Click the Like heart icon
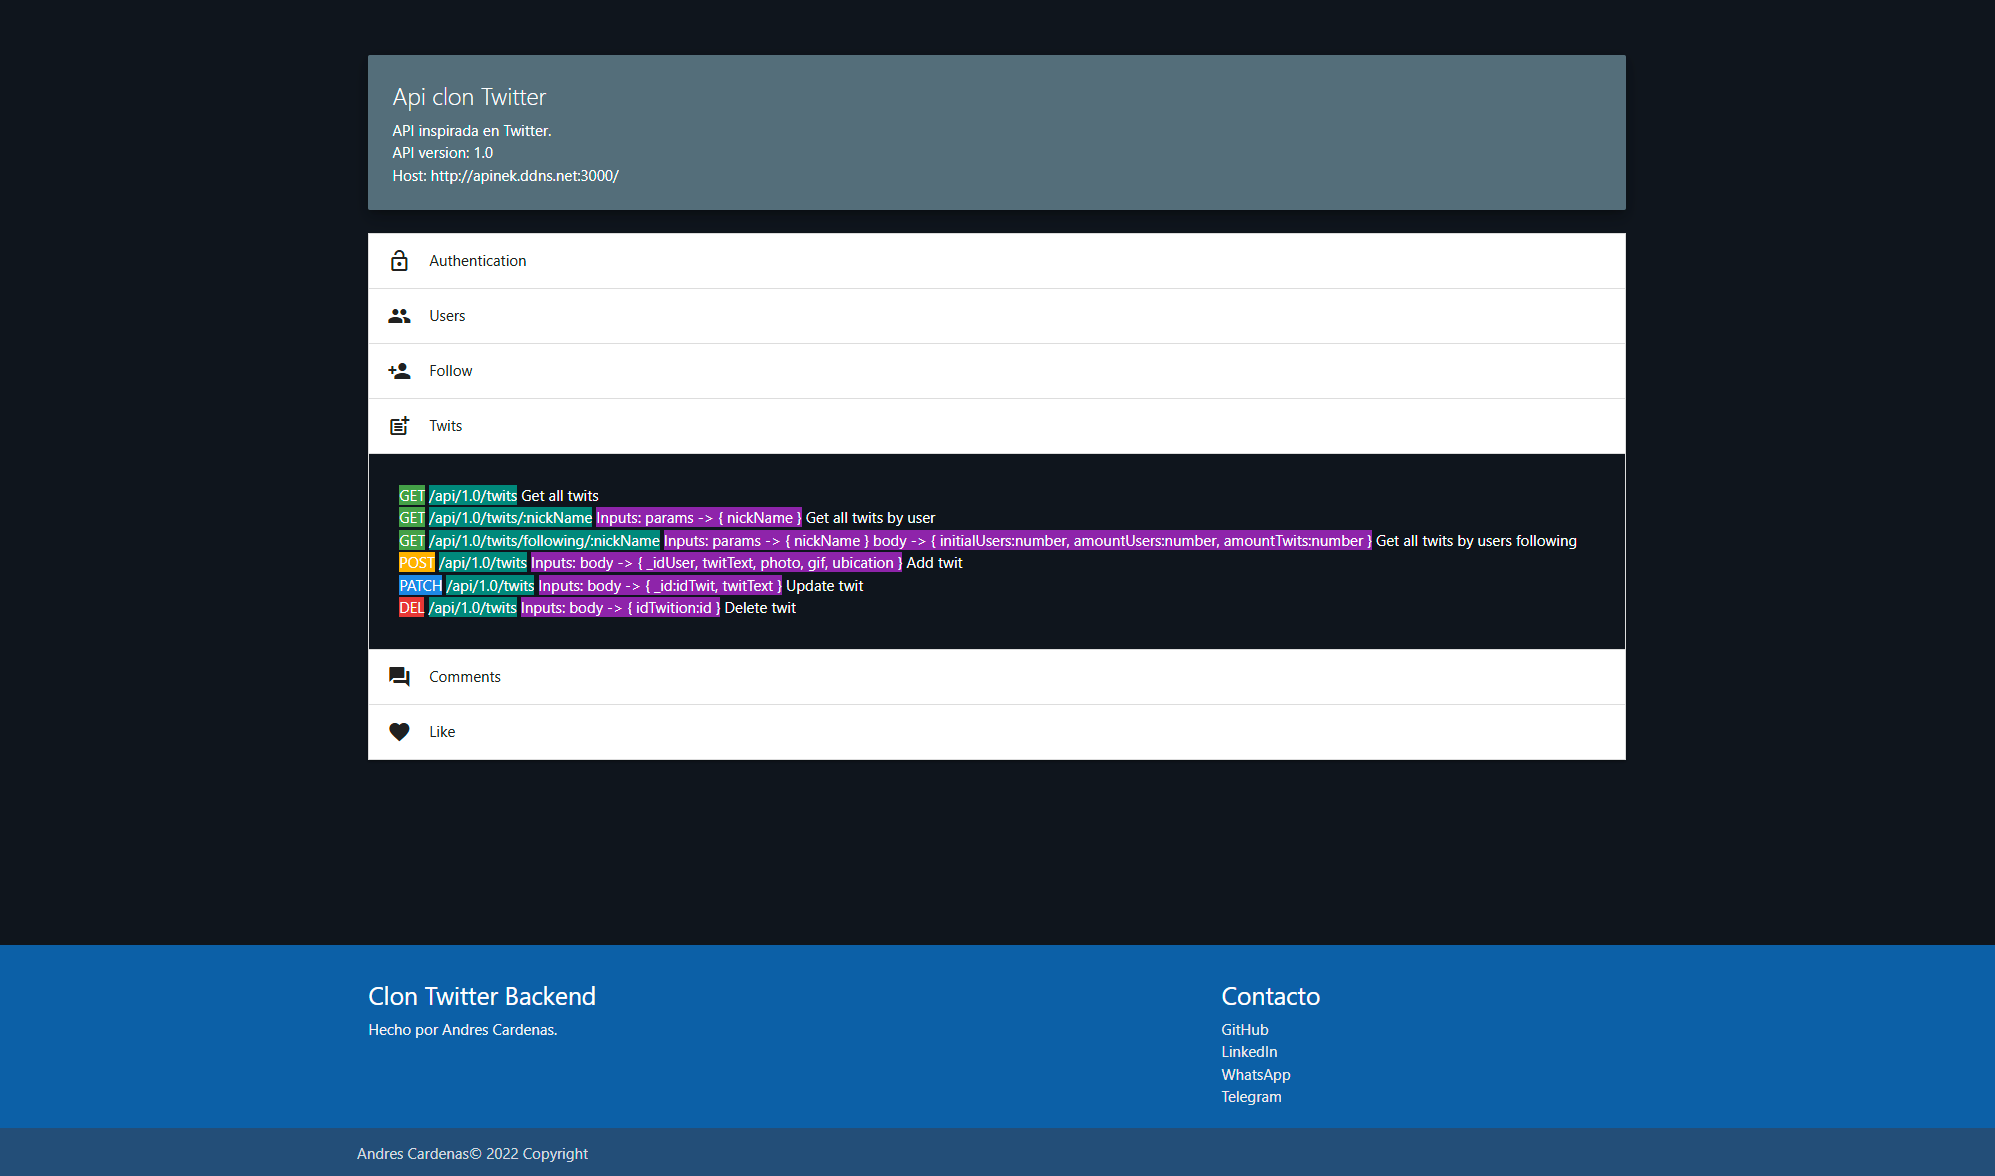Image resolution: width=1995 pixels, height=1176 pixels. 399,732
